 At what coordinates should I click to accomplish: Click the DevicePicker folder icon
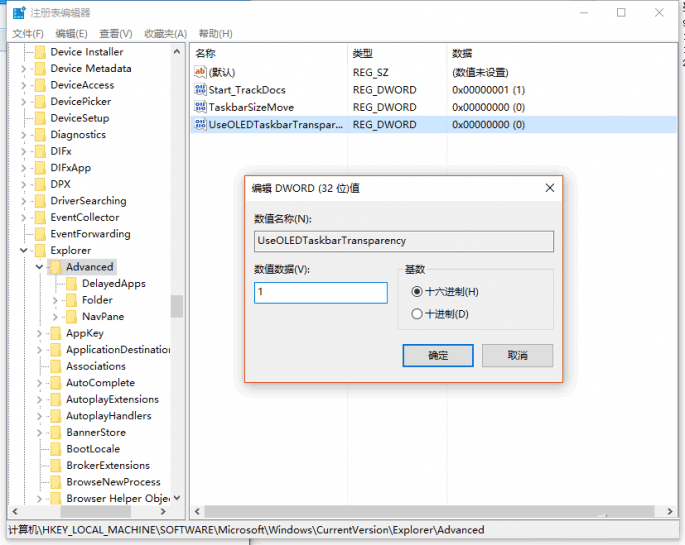point(40,102)
